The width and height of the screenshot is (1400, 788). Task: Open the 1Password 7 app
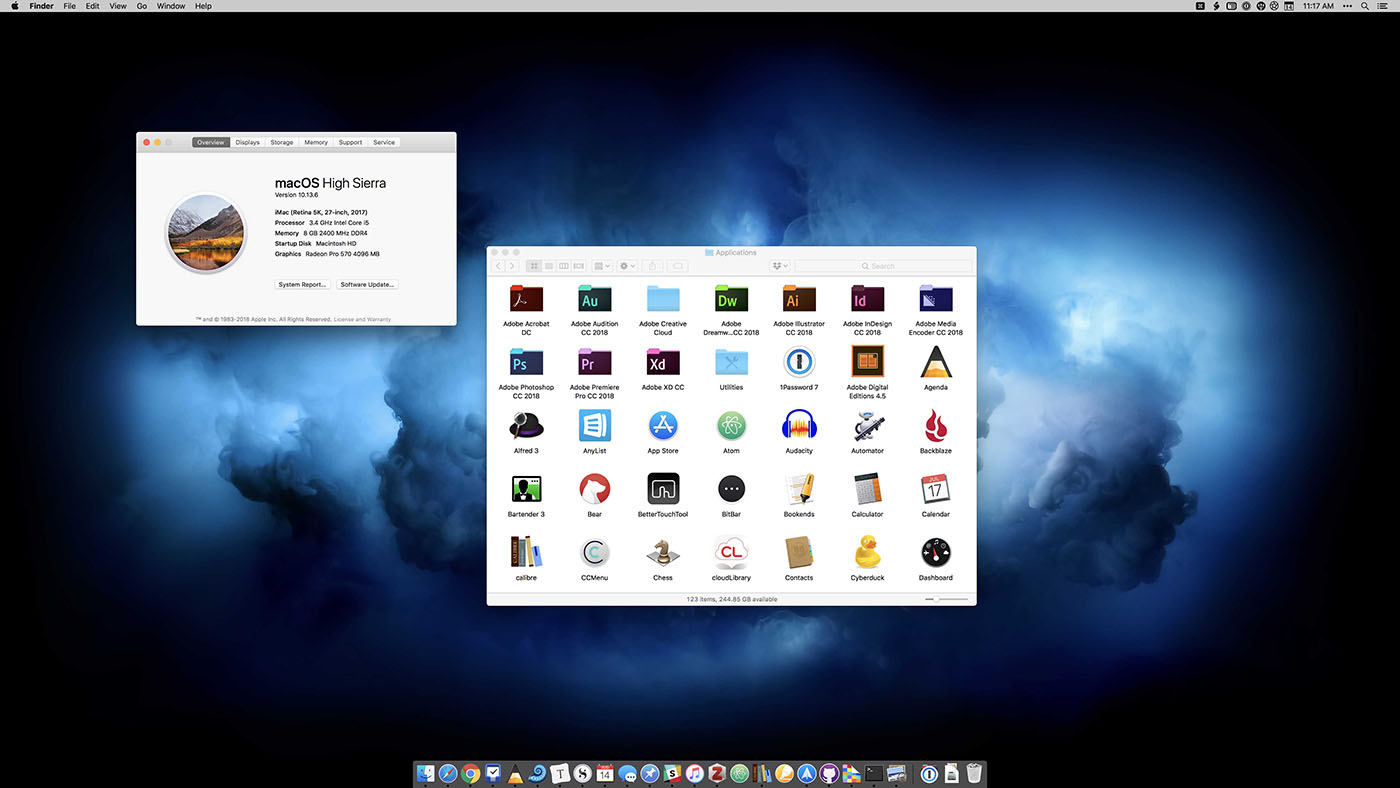799,362
